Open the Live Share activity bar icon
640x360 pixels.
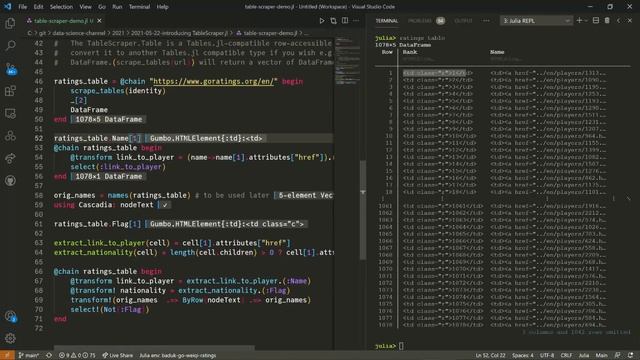[10, 158]
